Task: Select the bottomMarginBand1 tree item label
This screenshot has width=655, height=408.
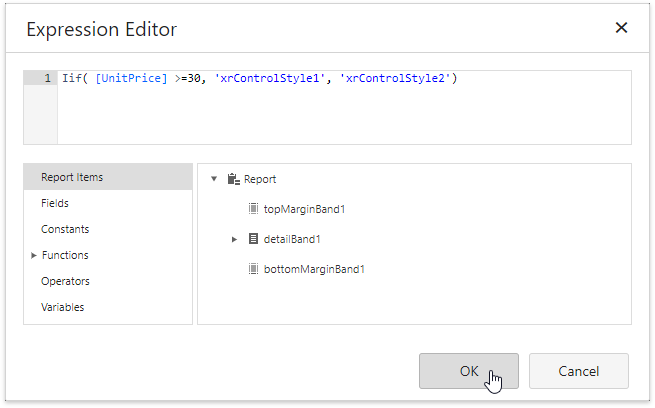Action: coord(314,269)
